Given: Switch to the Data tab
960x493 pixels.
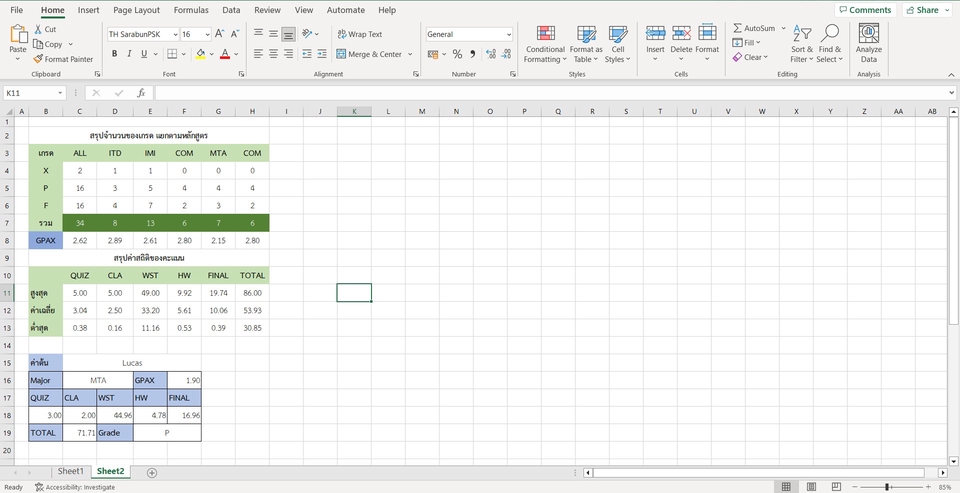Looking at the screenshot, I should pos(231,10).
